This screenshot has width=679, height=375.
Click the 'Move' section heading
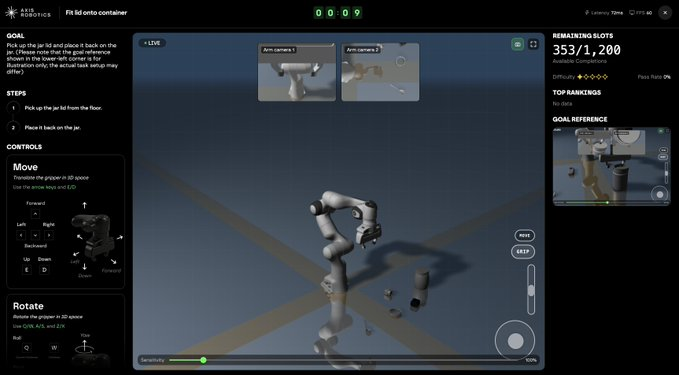pyautogui.click(x=25, y=167)
